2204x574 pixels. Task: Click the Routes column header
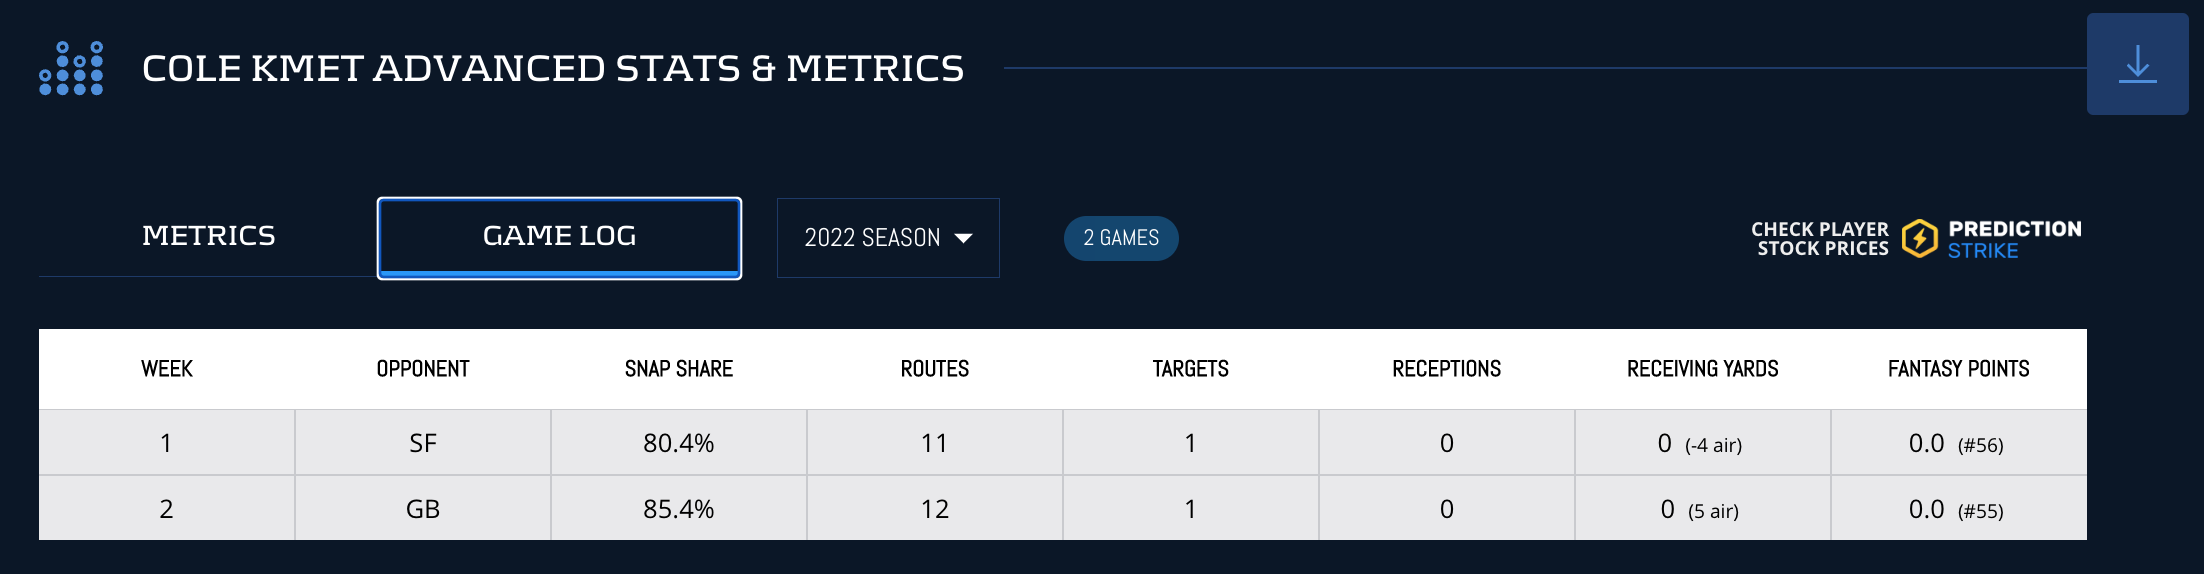(935, 369)
